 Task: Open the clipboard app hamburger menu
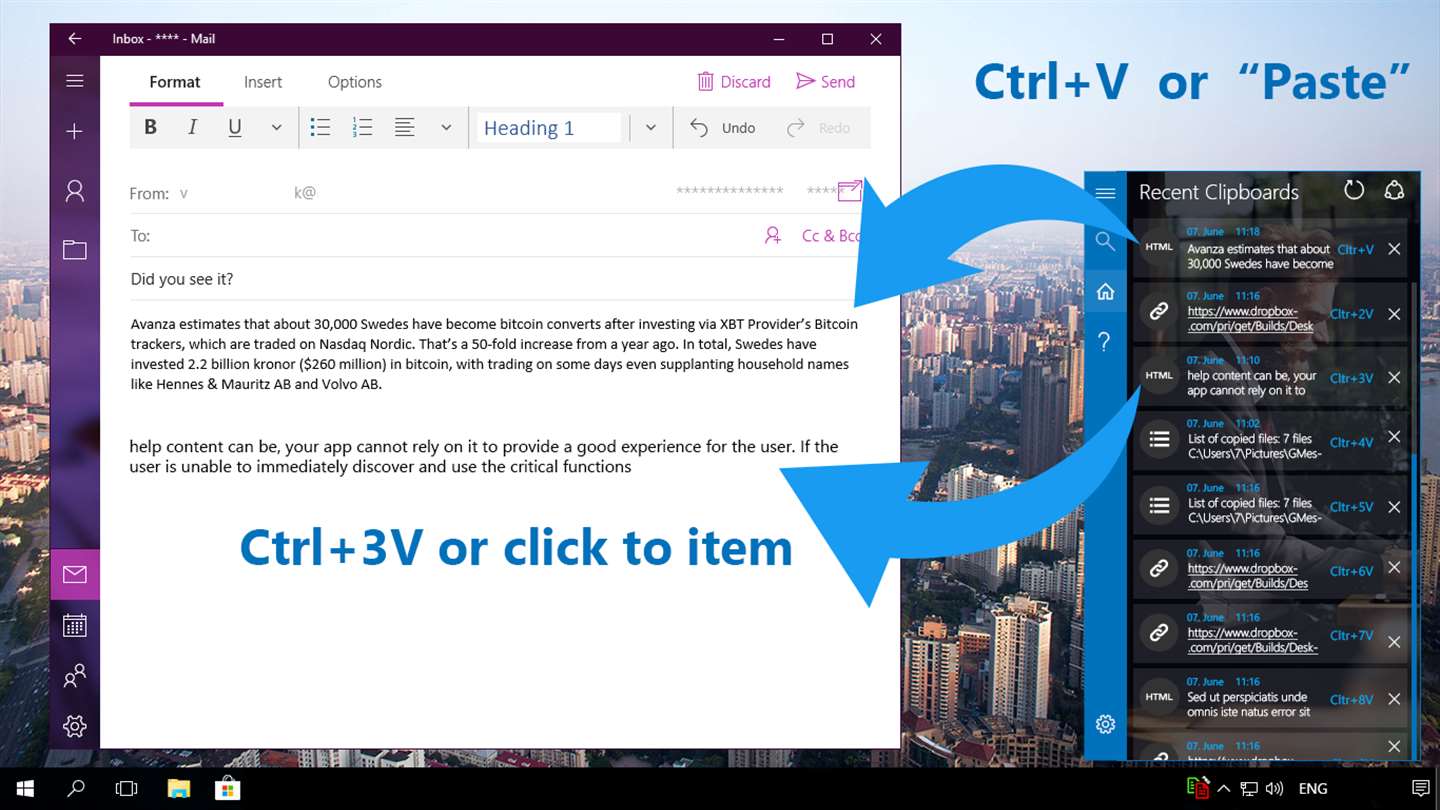pyautogui.click(x=1105, y=193)
